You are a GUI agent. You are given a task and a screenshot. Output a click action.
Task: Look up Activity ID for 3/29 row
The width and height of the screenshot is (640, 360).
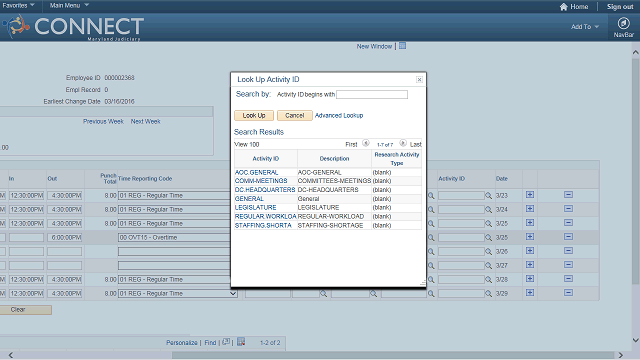488,294
